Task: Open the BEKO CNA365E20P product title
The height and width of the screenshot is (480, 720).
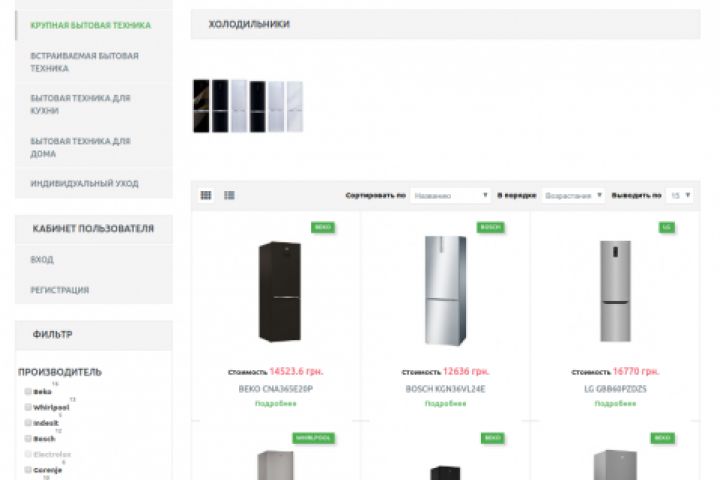Action: point(276,389)
